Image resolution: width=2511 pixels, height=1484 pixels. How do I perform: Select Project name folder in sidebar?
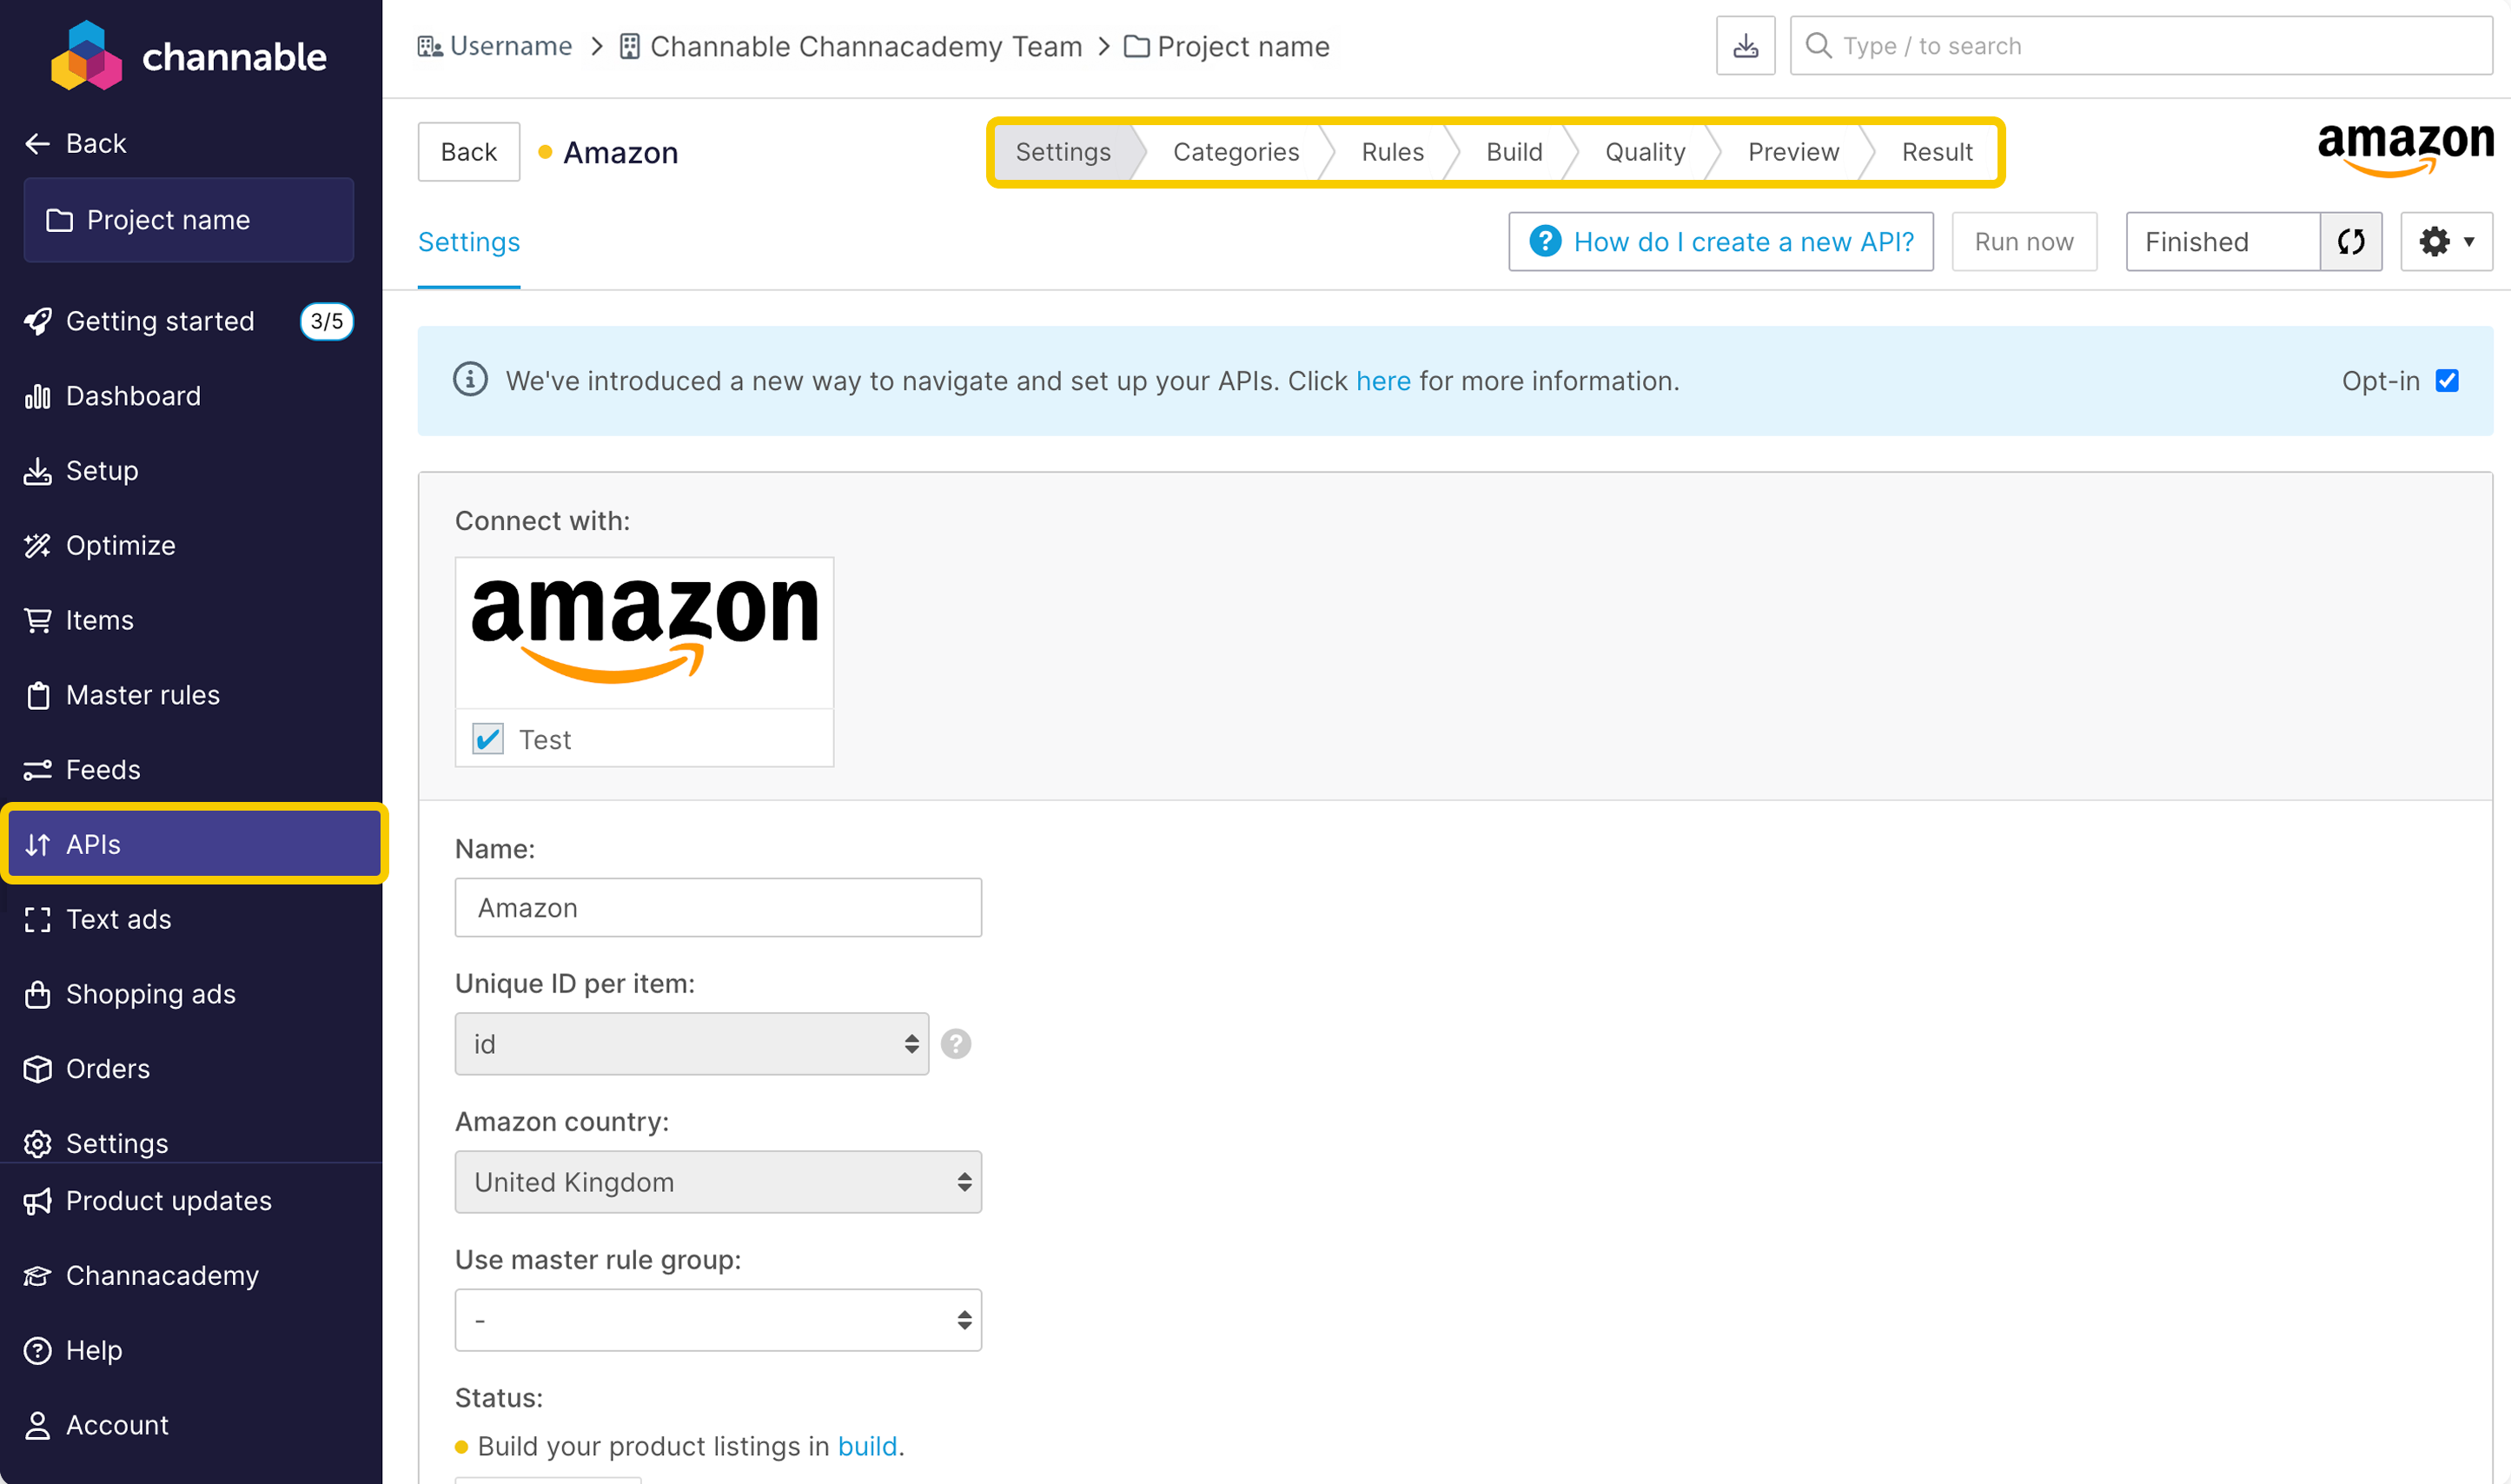(x=189, y=220)
